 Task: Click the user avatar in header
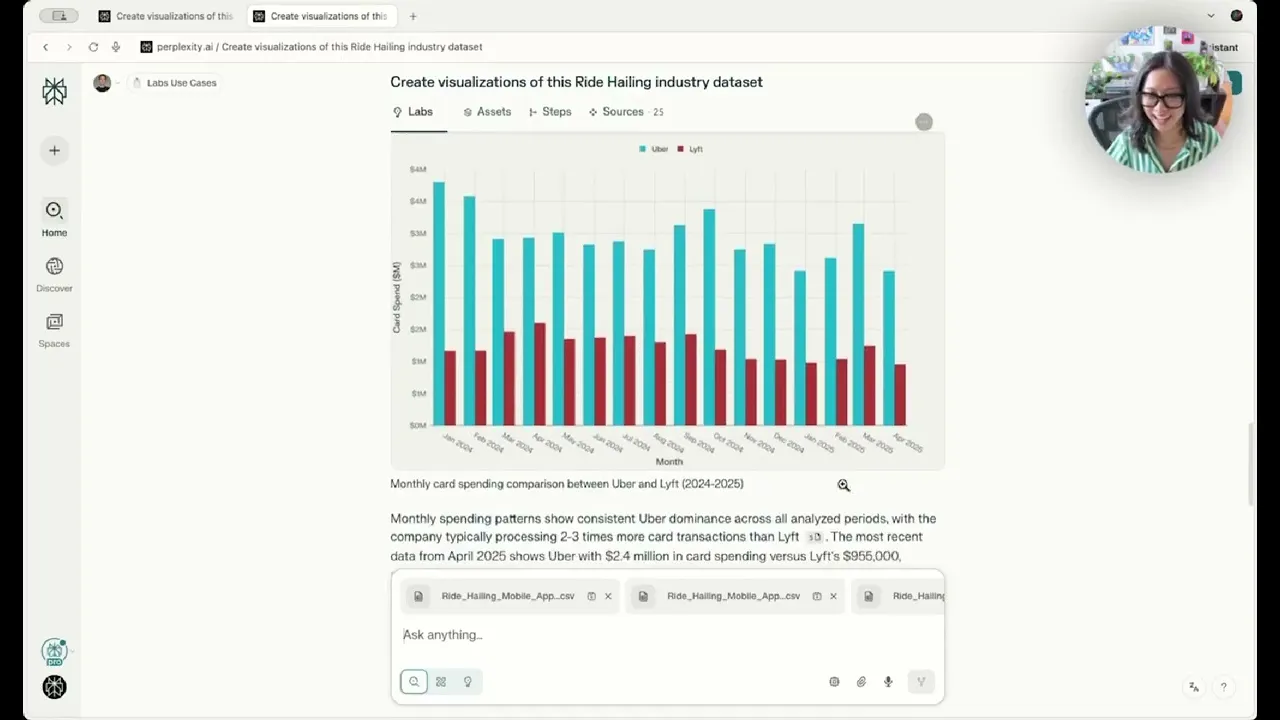[x=102, y=83]
